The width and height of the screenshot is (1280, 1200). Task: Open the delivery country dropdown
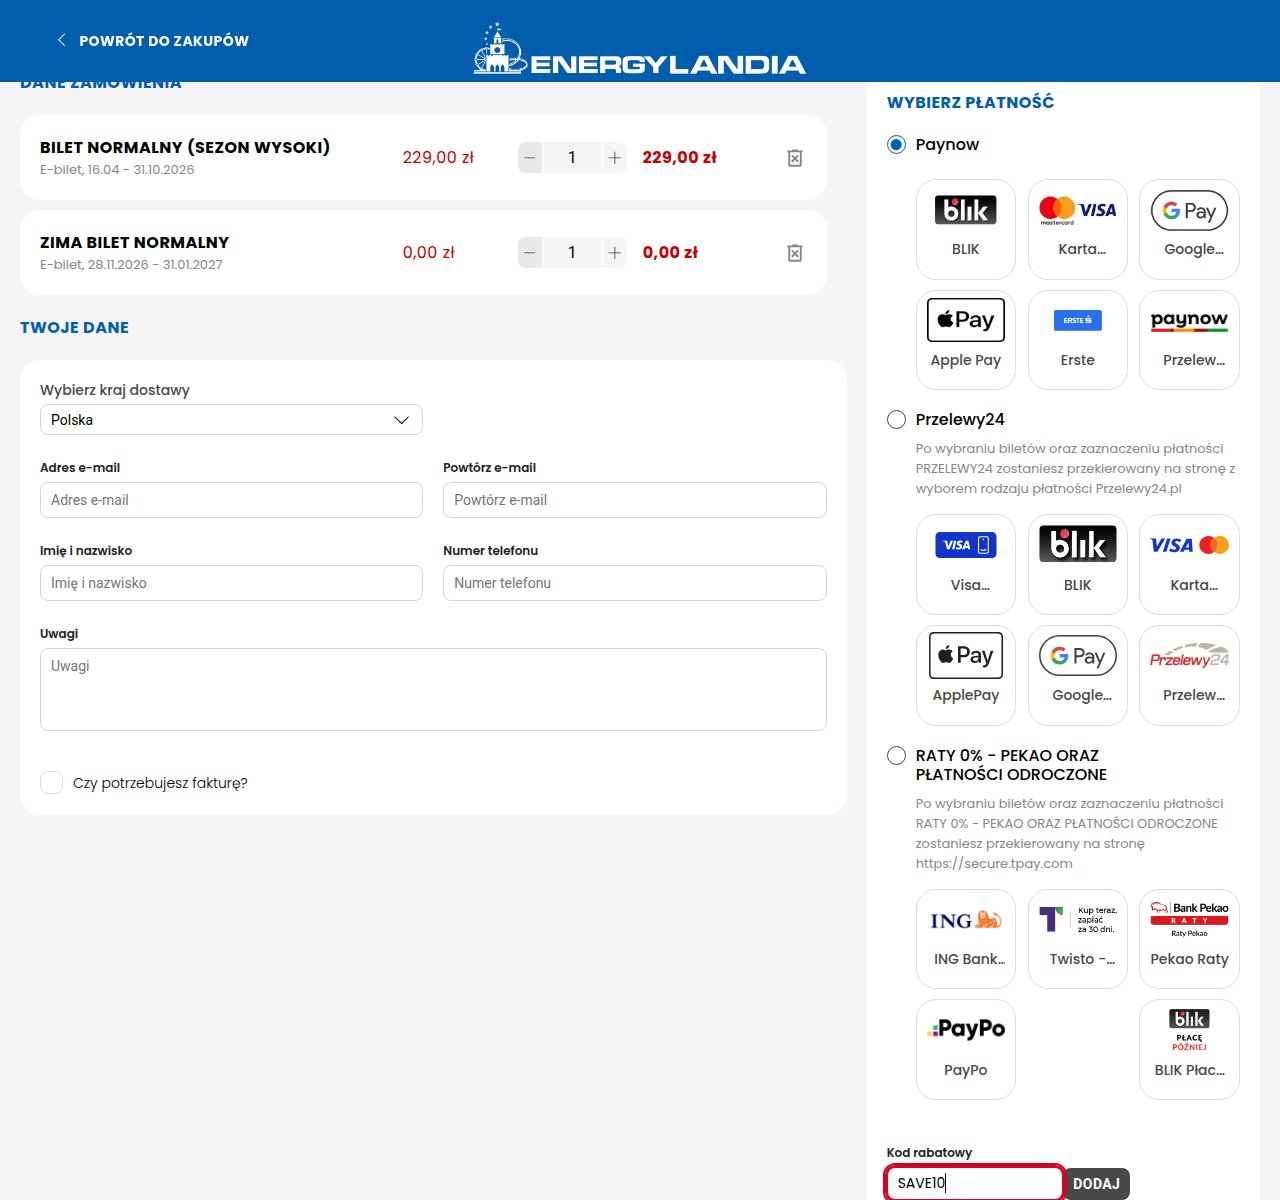231,420
